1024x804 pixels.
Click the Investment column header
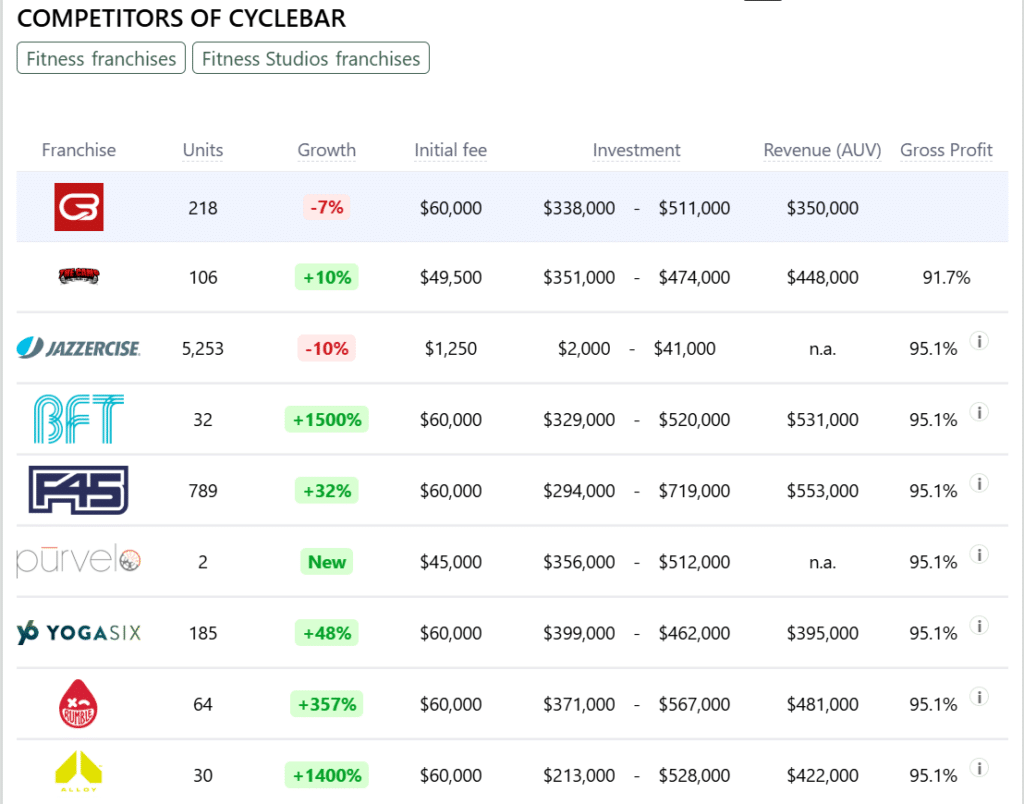coord(636,150)
